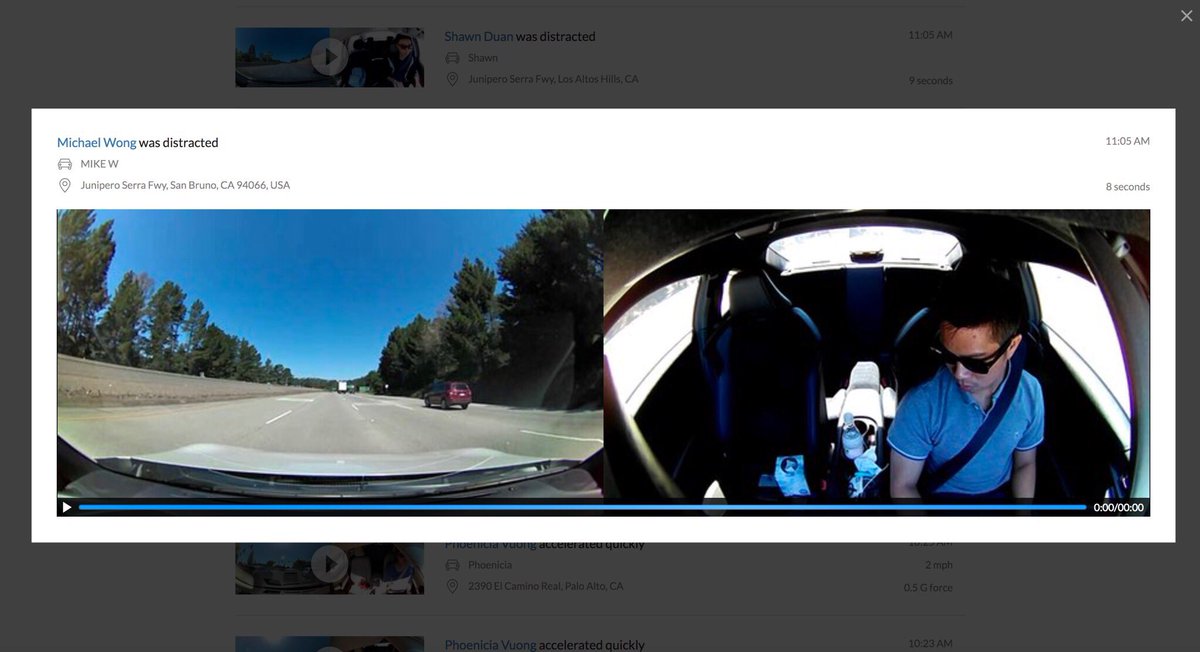
Task: Click Junipero Serra Fwy, Los Altos Hills address
Action: pos(553,79)
